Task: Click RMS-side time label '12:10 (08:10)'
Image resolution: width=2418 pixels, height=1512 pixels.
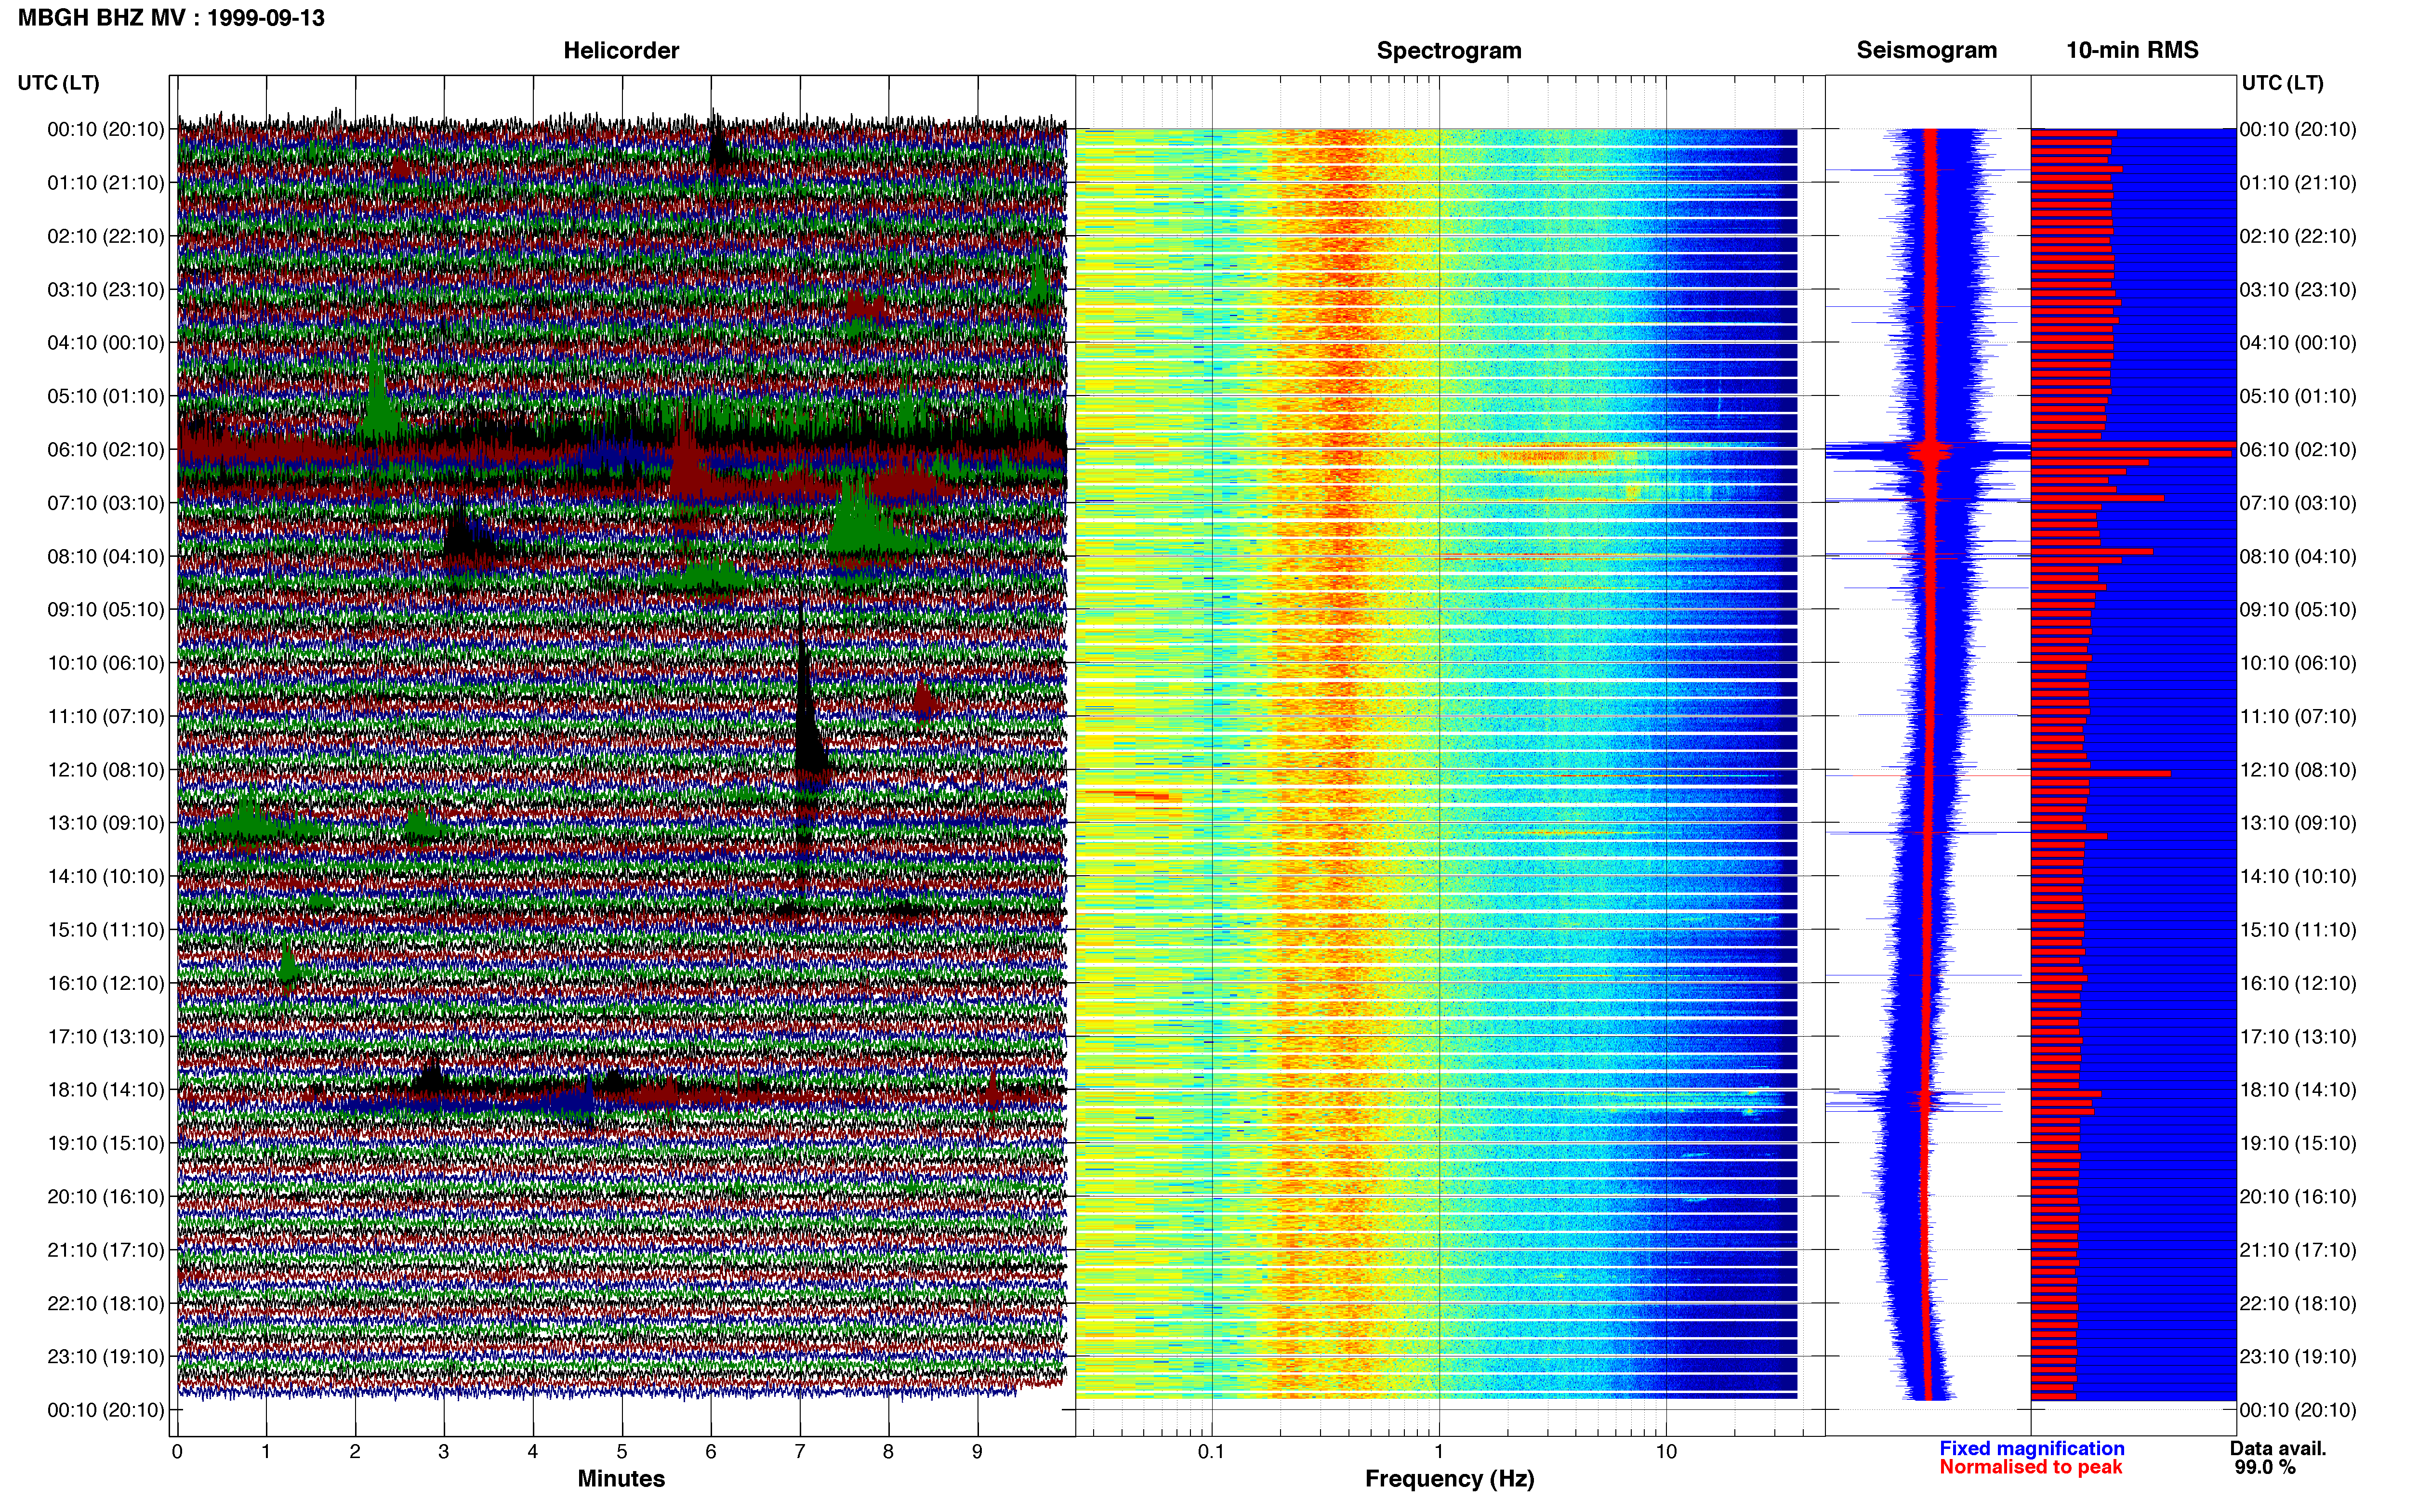Action: click(2298, 770)
